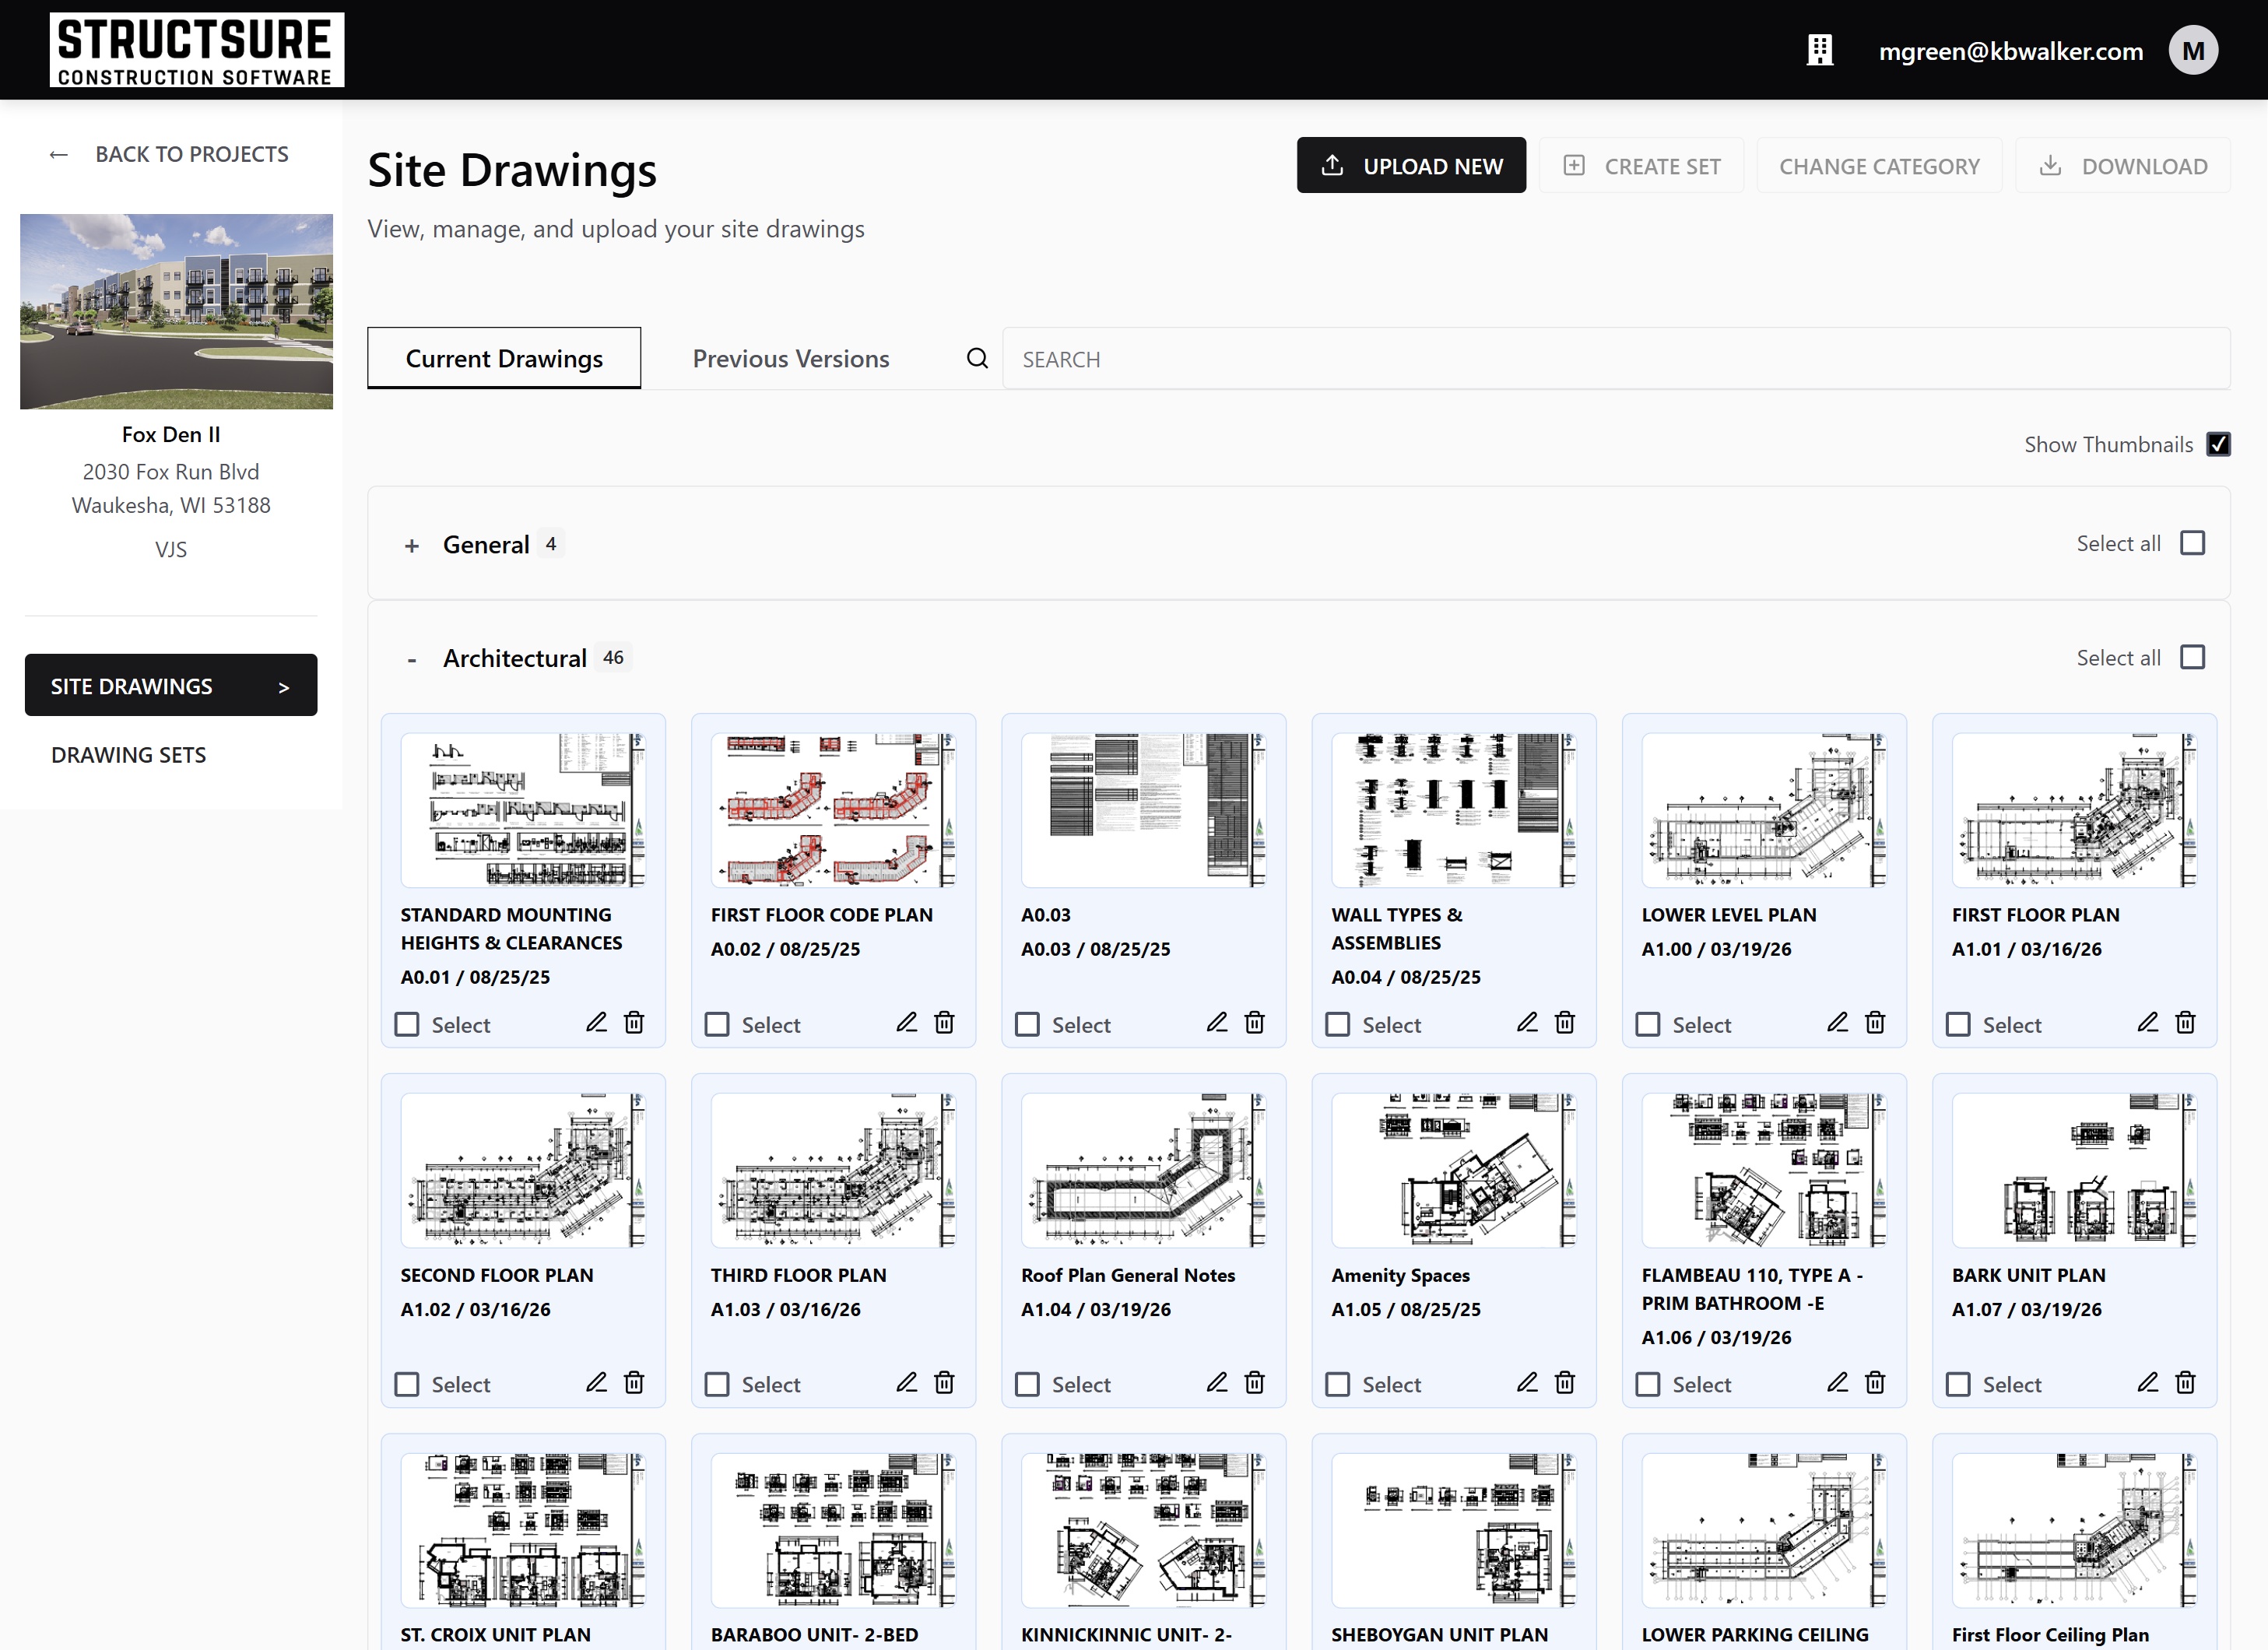Click the company building icon in header
Image resolution: width=2268 pixels, height=1650 pixels.
click(1820, 50)
